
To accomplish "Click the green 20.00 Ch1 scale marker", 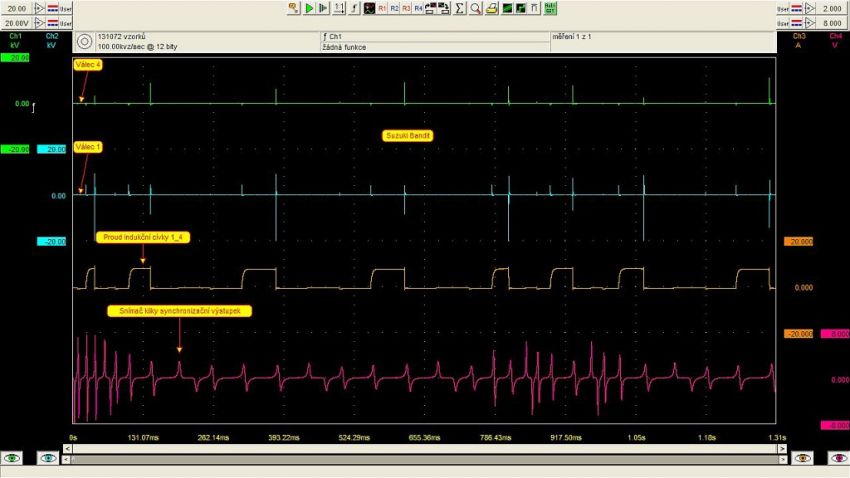I will coord(15,58).
